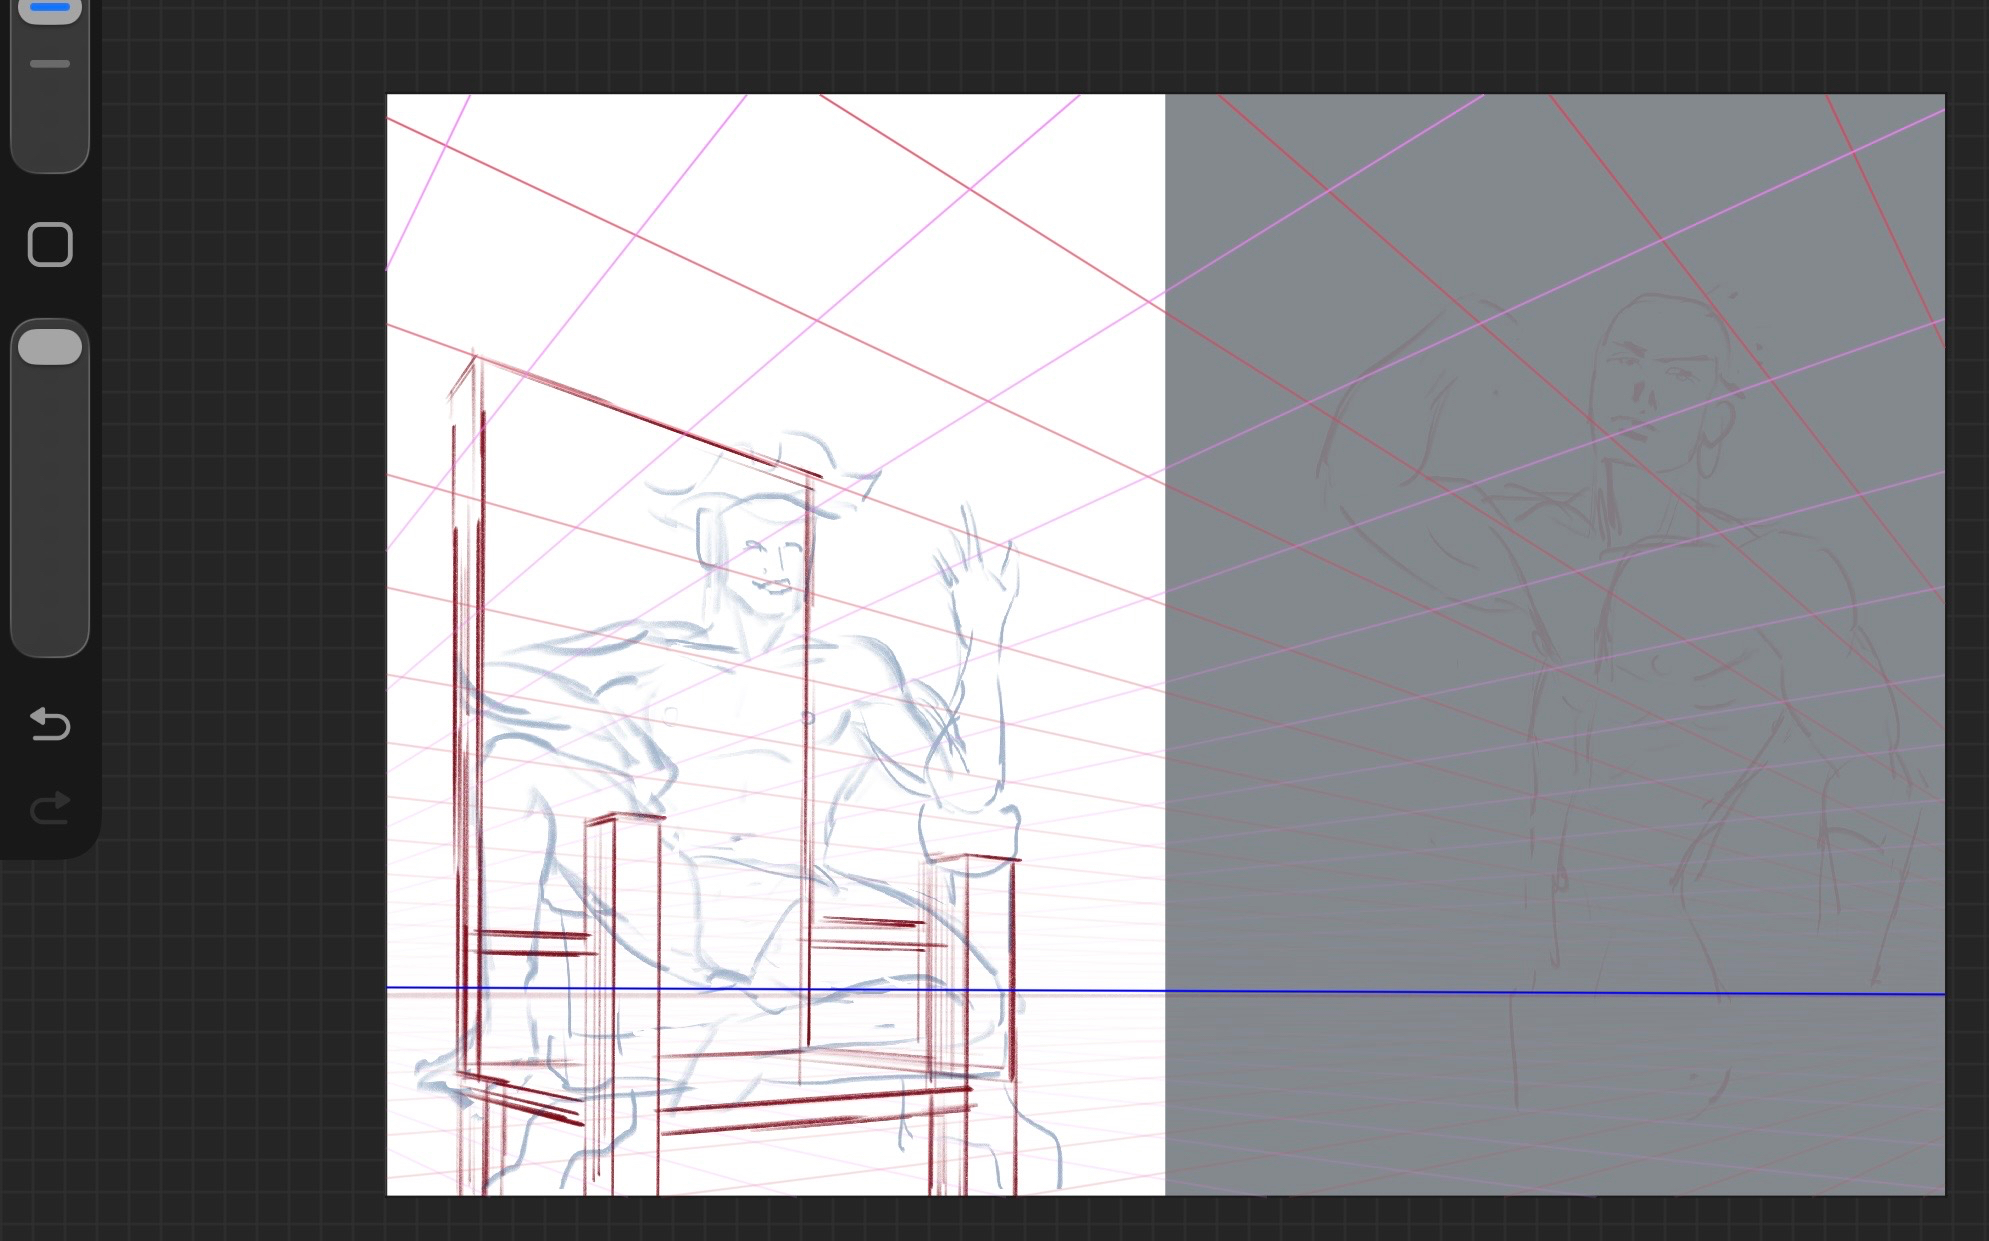
Task: Tap the redo arrow in sidebar
Action: 50,807
